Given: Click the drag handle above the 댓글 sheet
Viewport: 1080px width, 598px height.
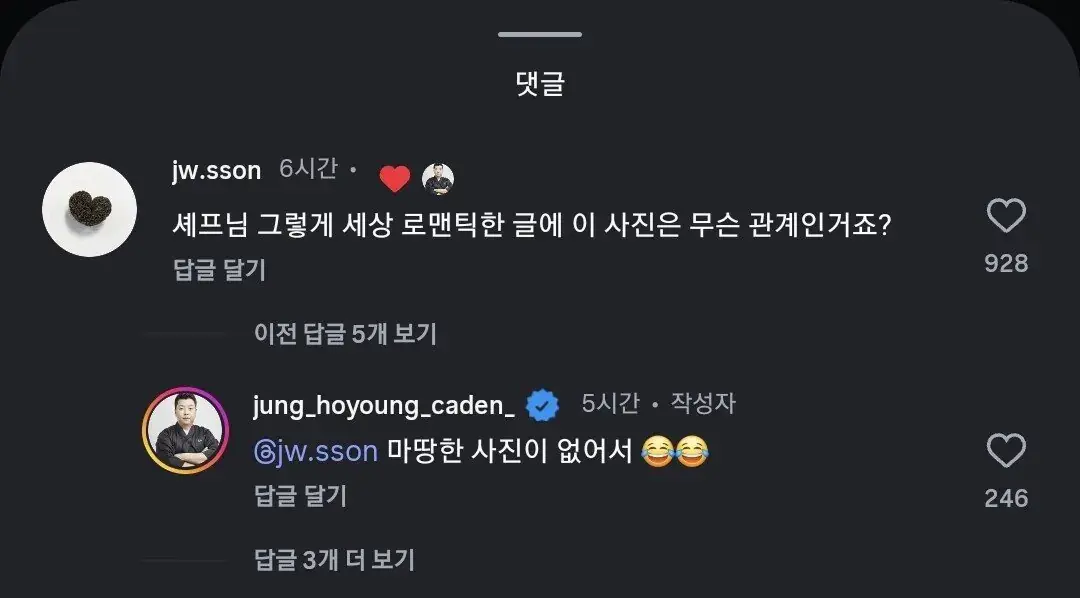Looking at the screenshot, I should (540, 34).
